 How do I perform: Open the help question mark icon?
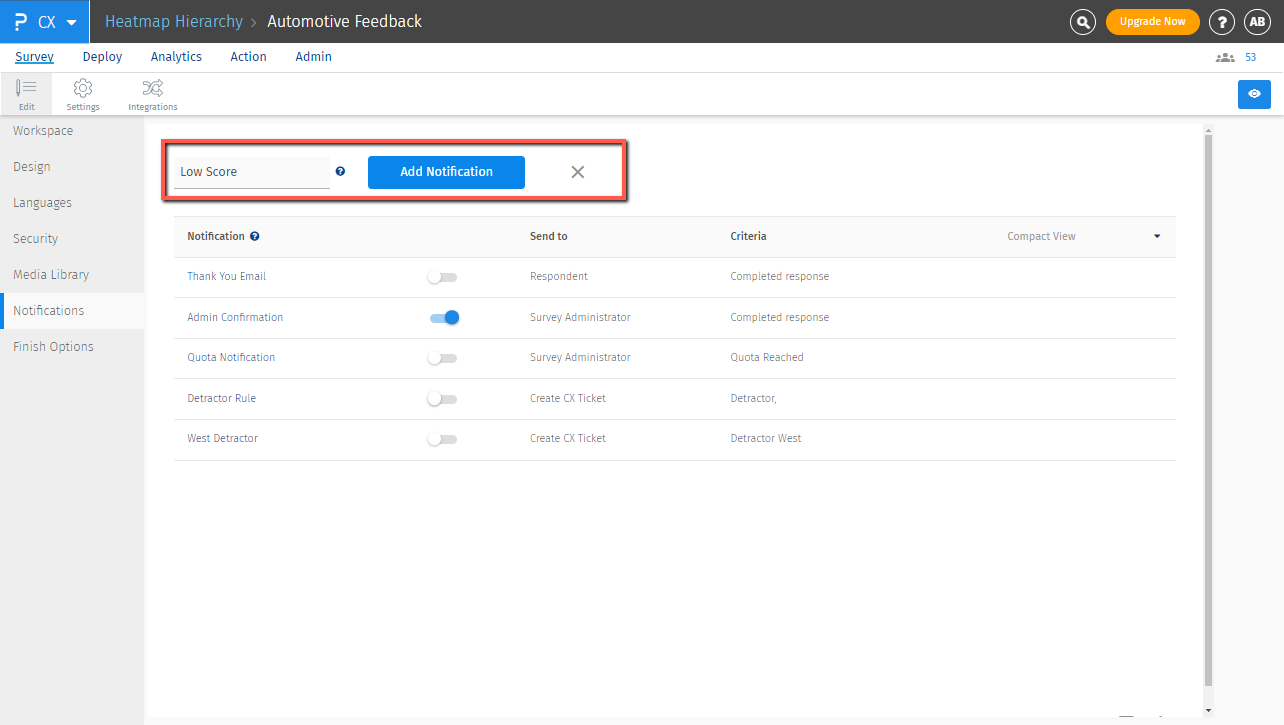coord(1221,22)
